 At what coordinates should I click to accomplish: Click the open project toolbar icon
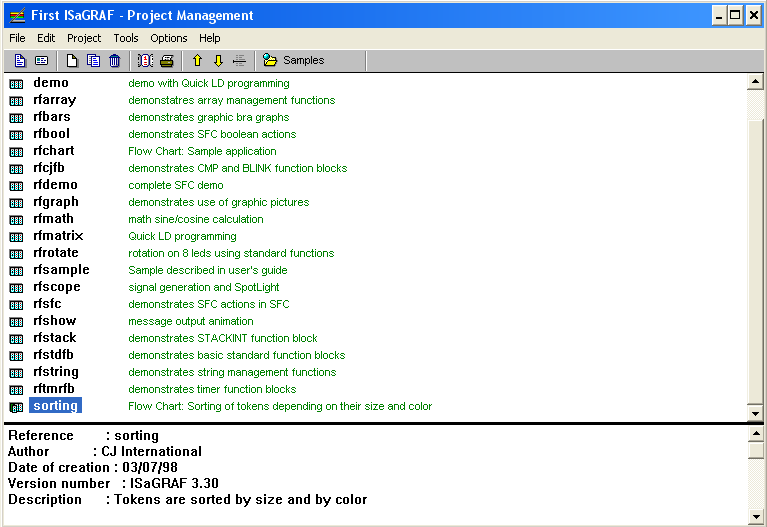coord(20,61)
